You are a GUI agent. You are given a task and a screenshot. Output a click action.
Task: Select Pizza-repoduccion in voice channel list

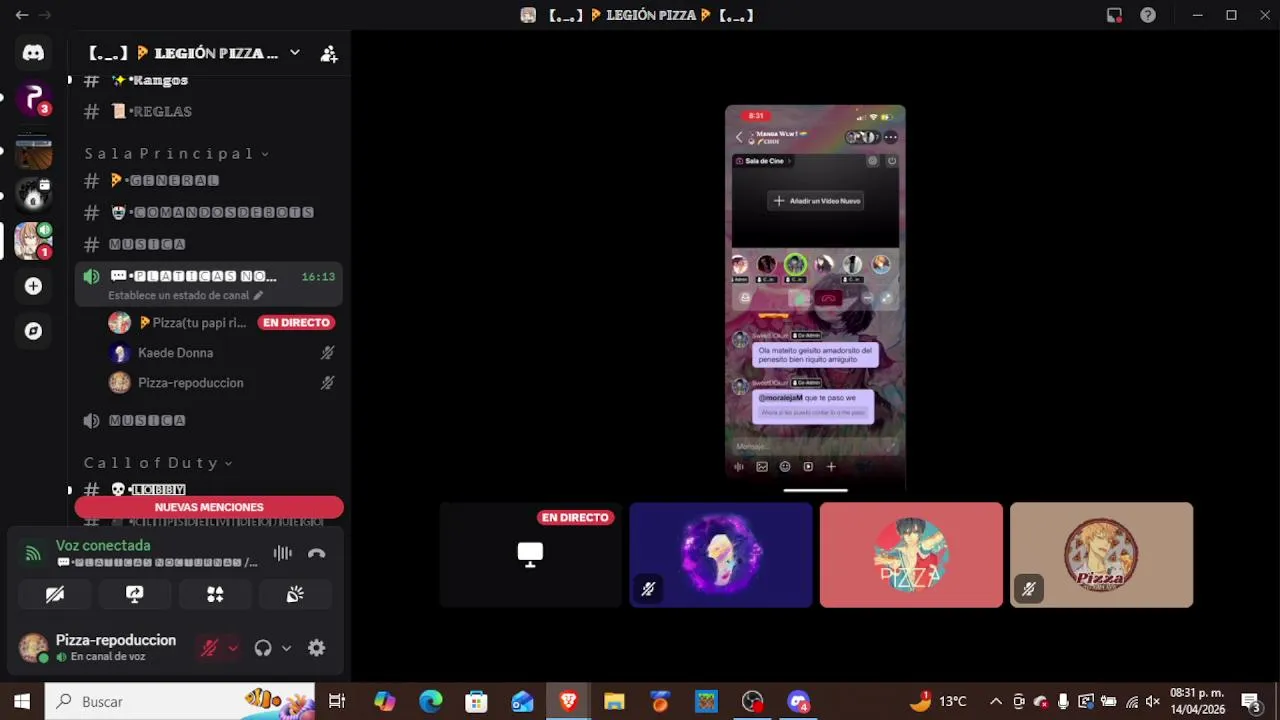[190, 383]
